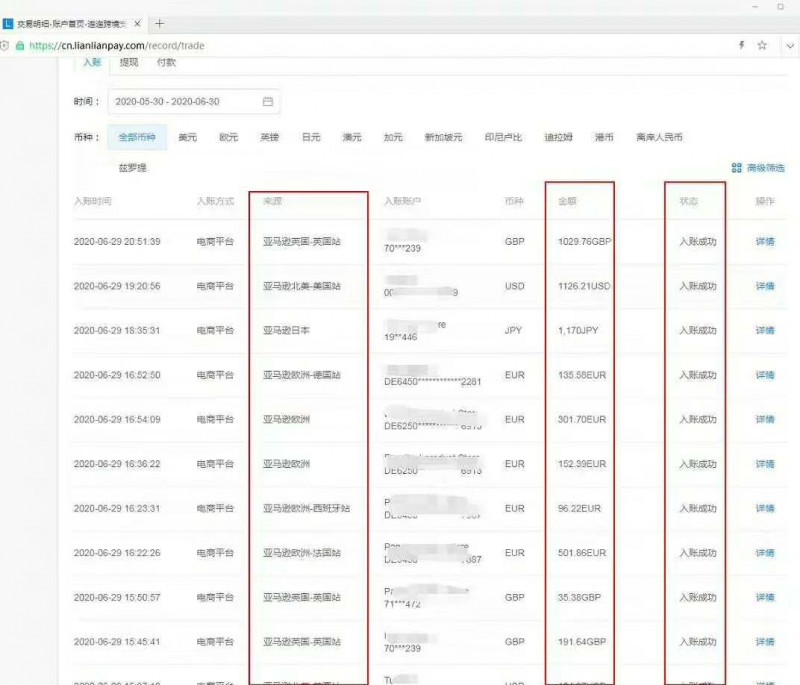Click amount 501.86EUR
Screen dimensions: 800x685
tap(582, 553)
